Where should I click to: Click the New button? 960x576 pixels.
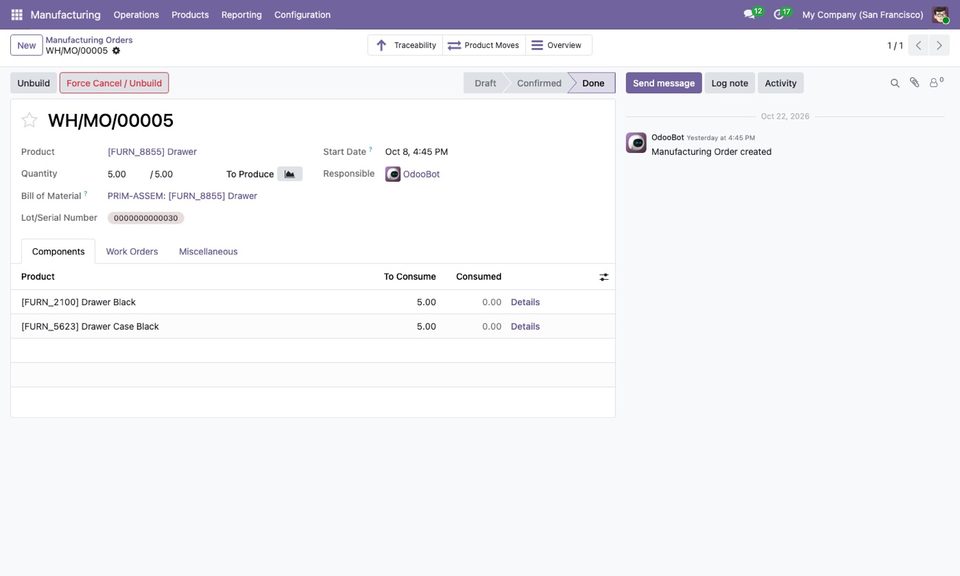click(26, 45)
